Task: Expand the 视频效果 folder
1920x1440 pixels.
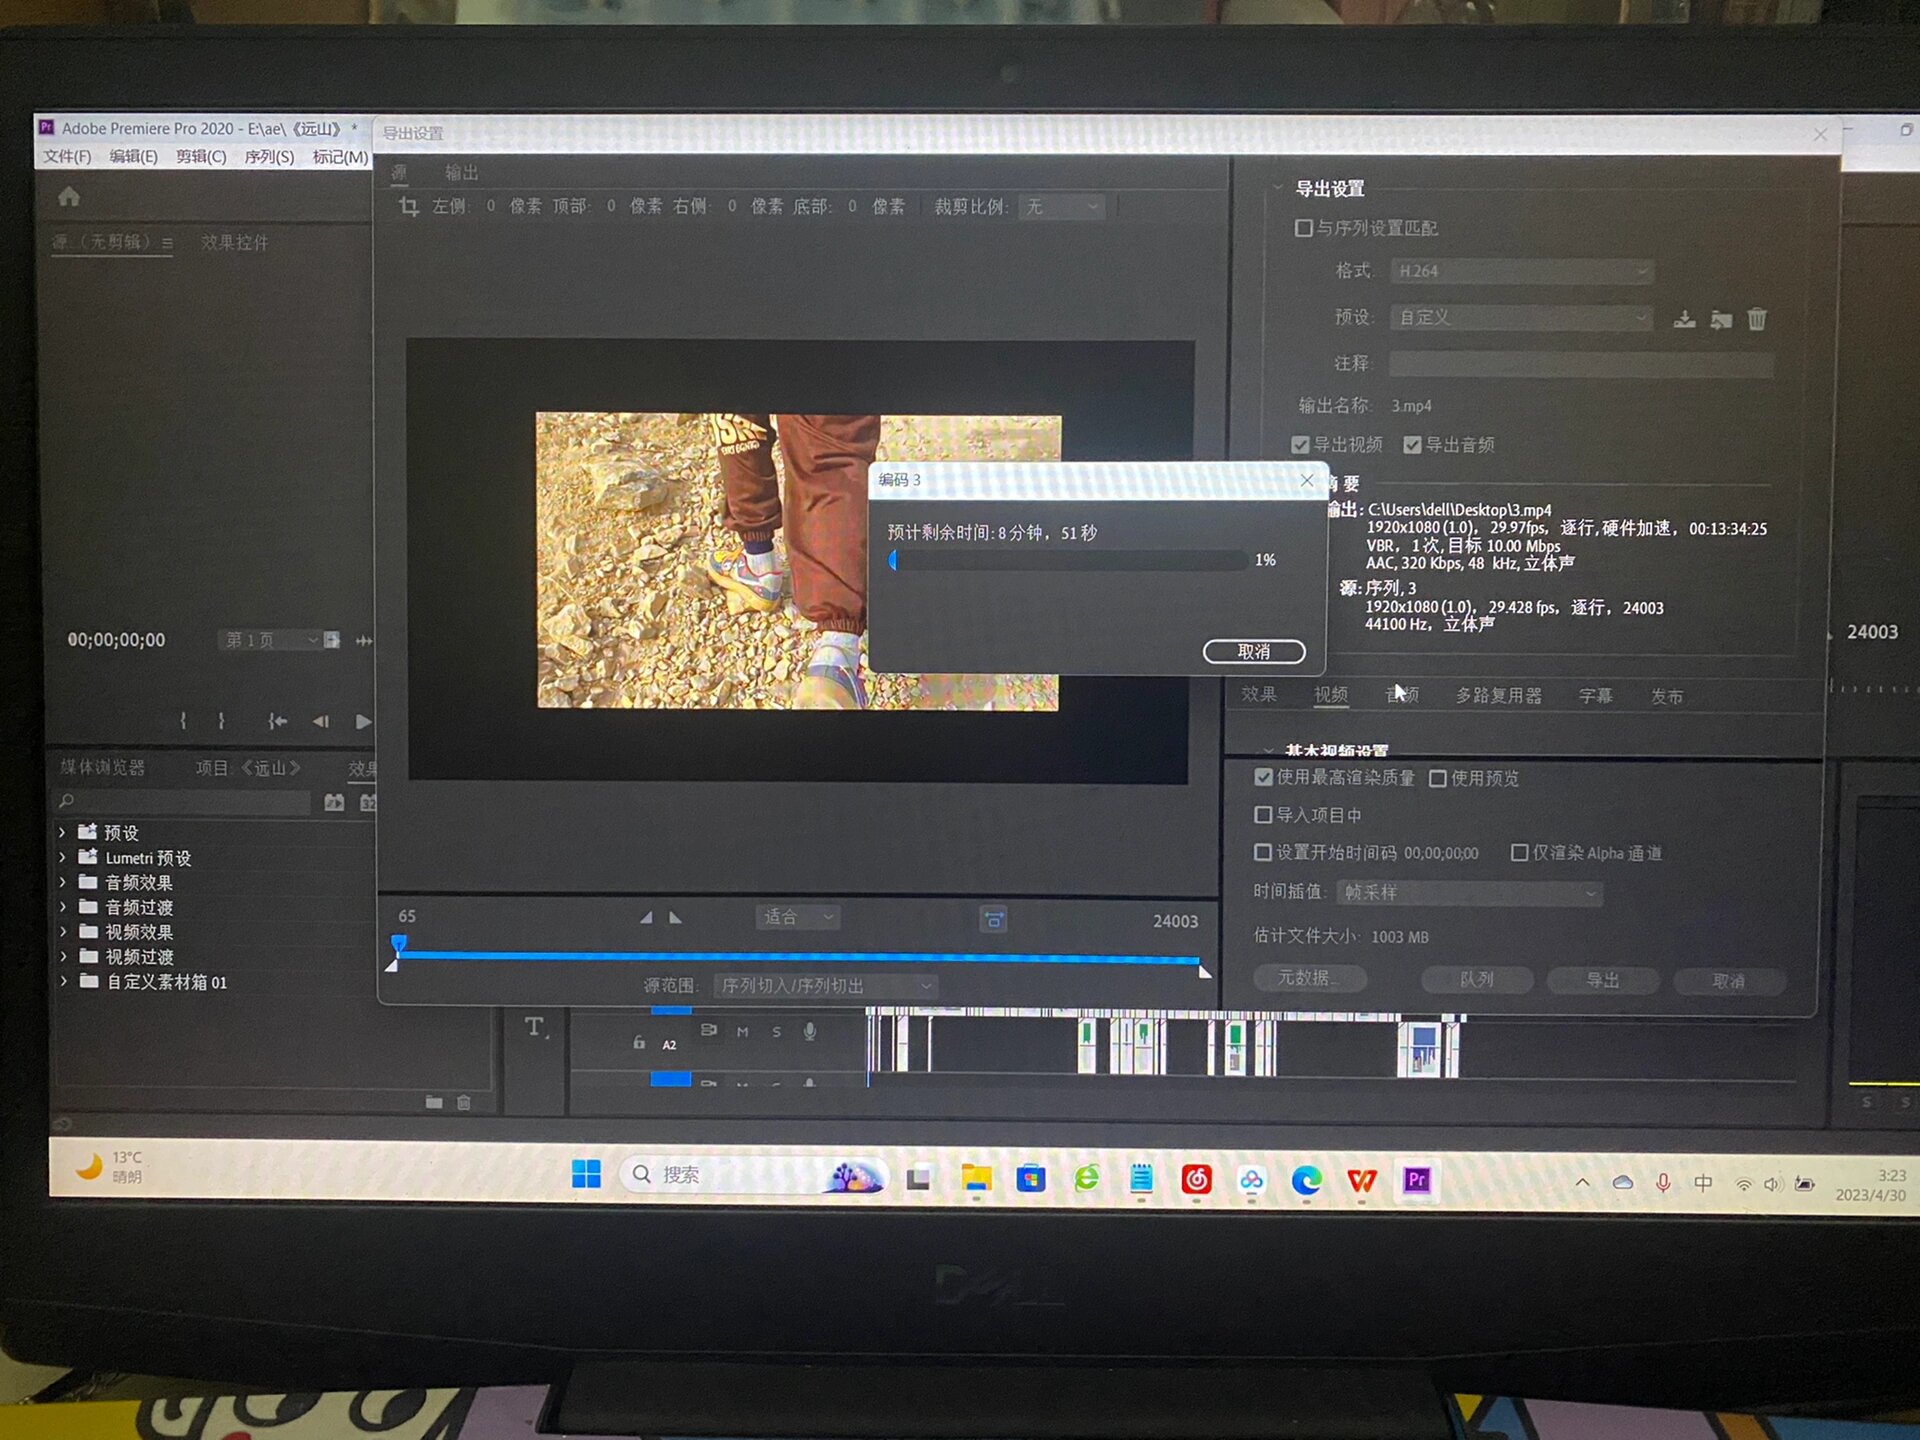Action: pyautogui.click(x=63, y=931)
